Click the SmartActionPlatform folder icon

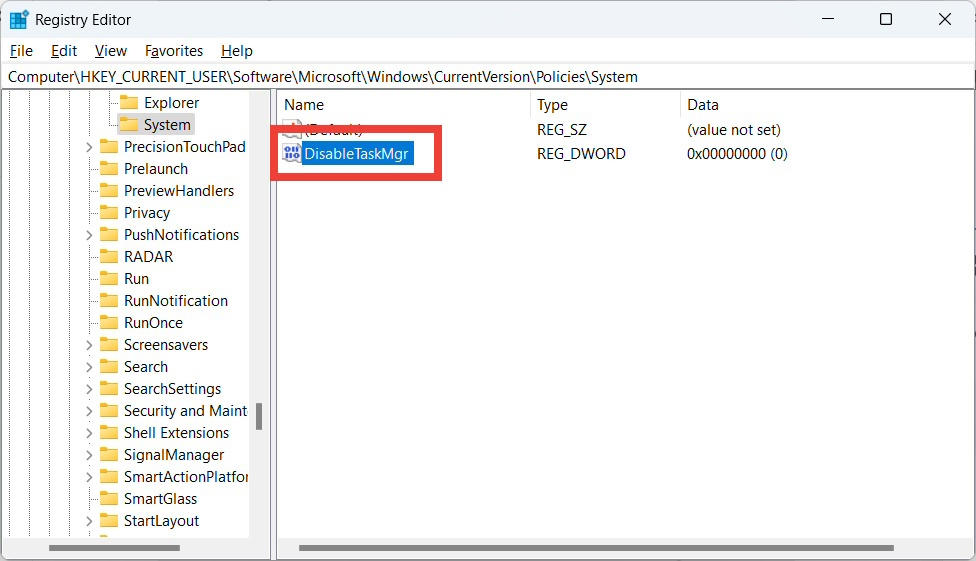coord(109,476)
